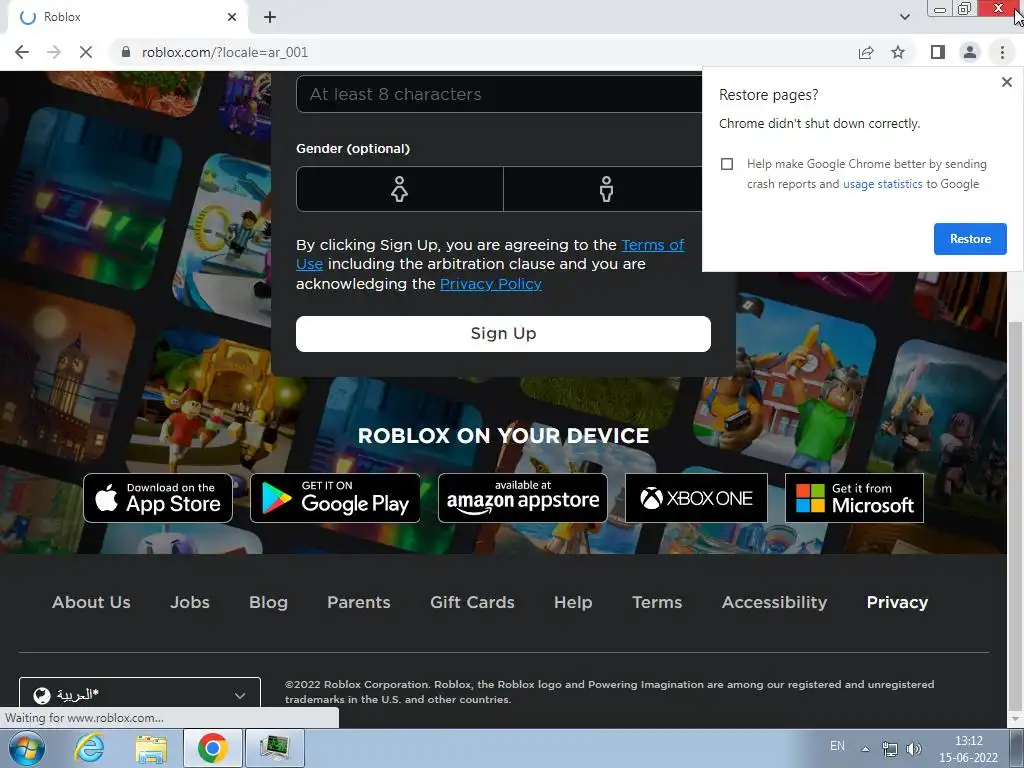Select the female gender option
The image size is (1024, 768).
(x=400, y=189)
